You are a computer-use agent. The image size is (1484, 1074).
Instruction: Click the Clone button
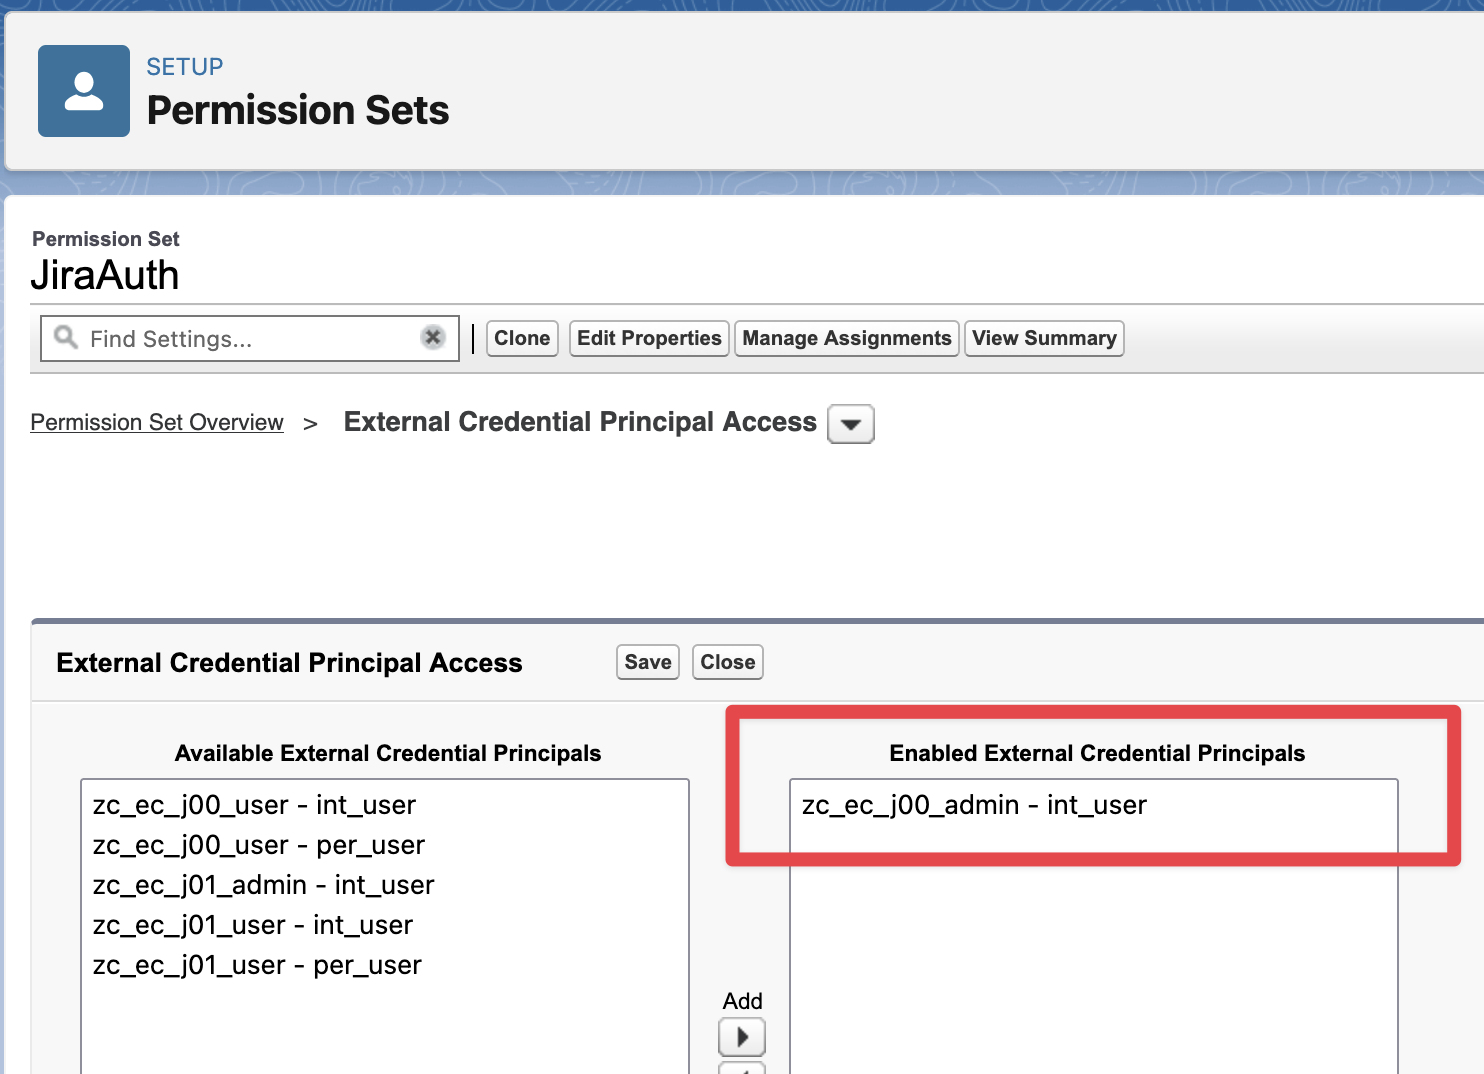pyautogui.click(x=522, y=338)
